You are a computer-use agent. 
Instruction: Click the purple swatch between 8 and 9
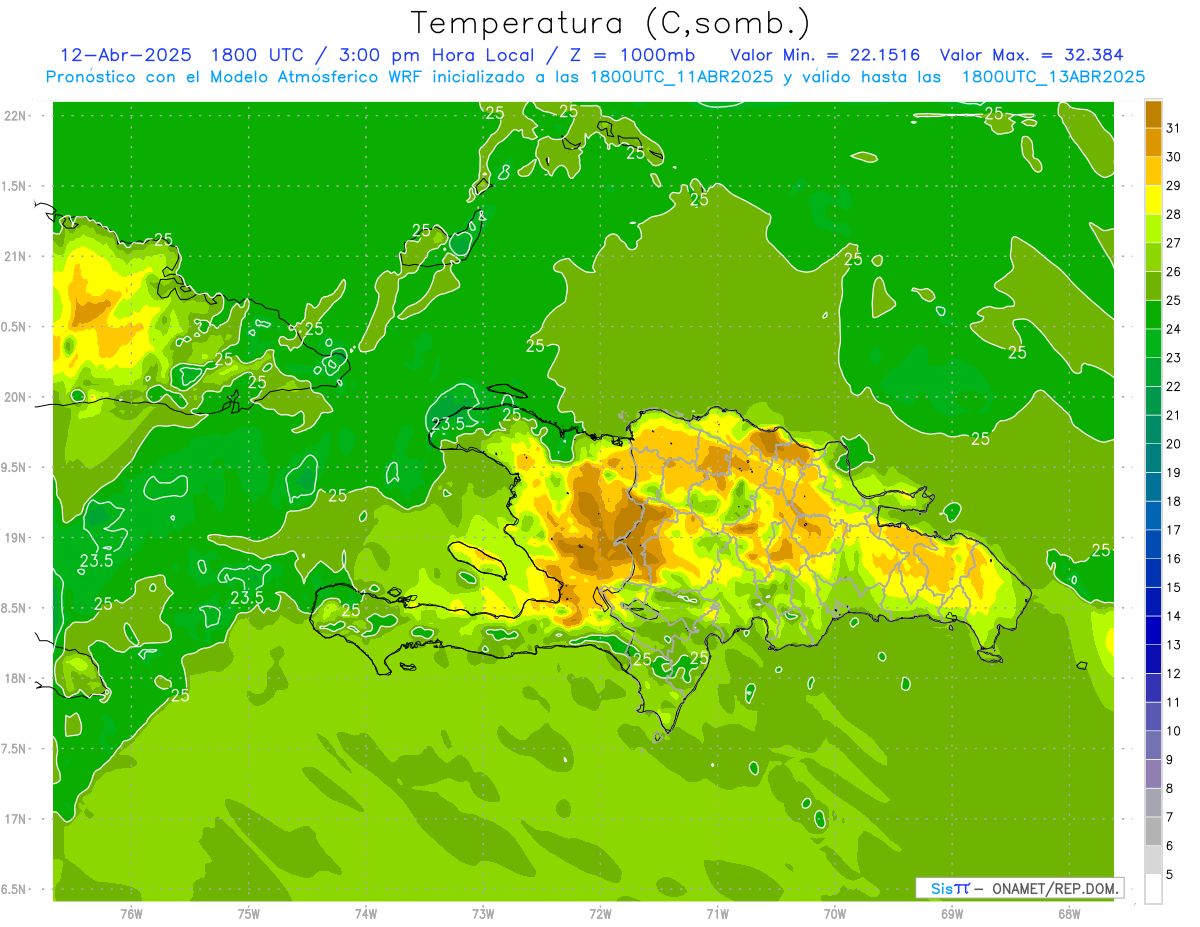click(1153, 774)
